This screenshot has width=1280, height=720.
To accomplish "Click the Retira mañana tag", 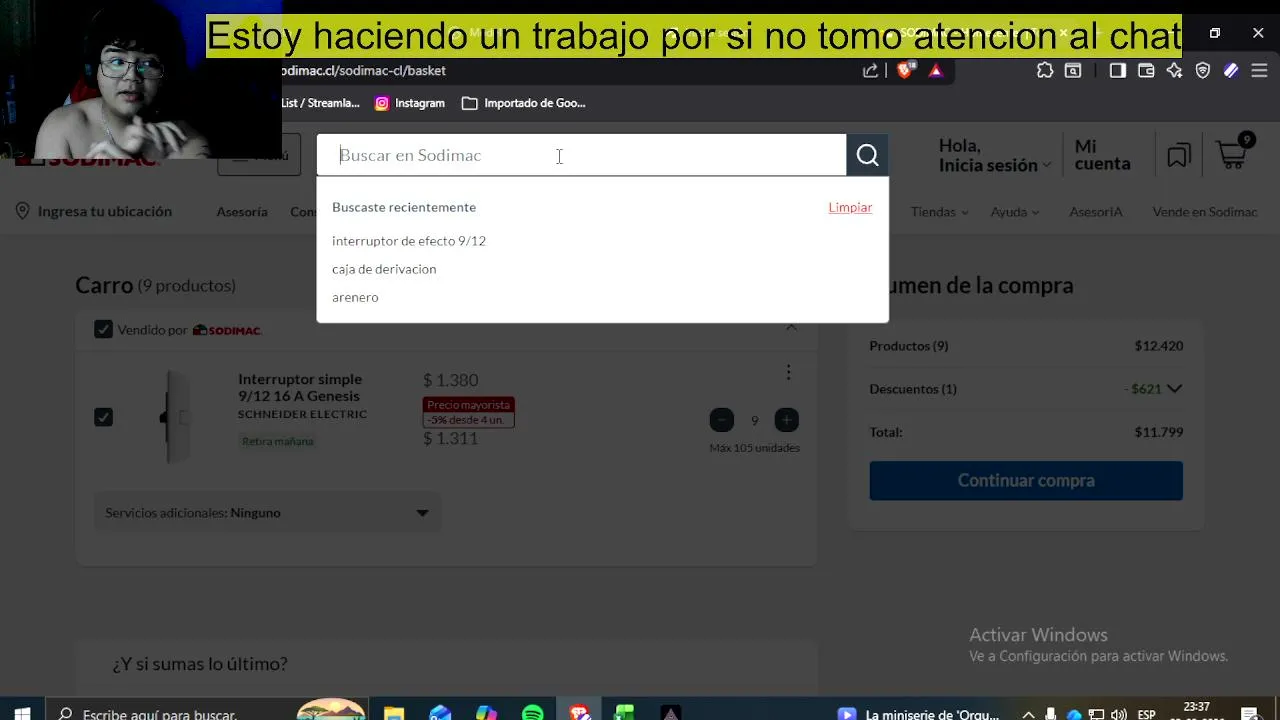I will (x=278, y=441).
